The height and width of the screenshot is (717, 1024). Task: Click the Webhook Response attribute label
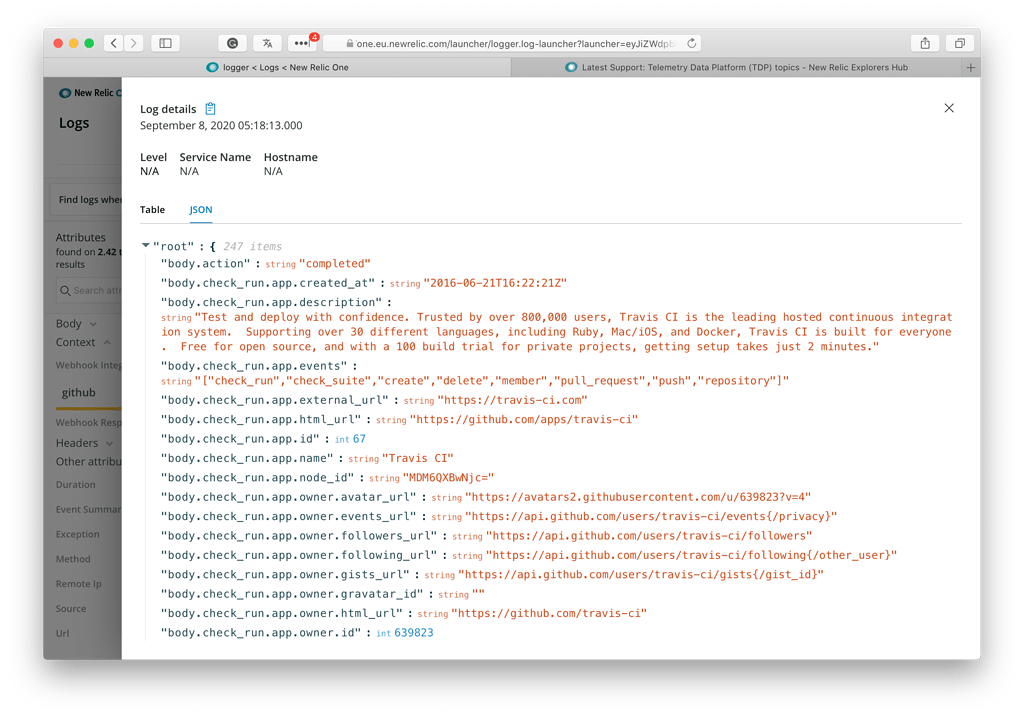pos(88,422)
